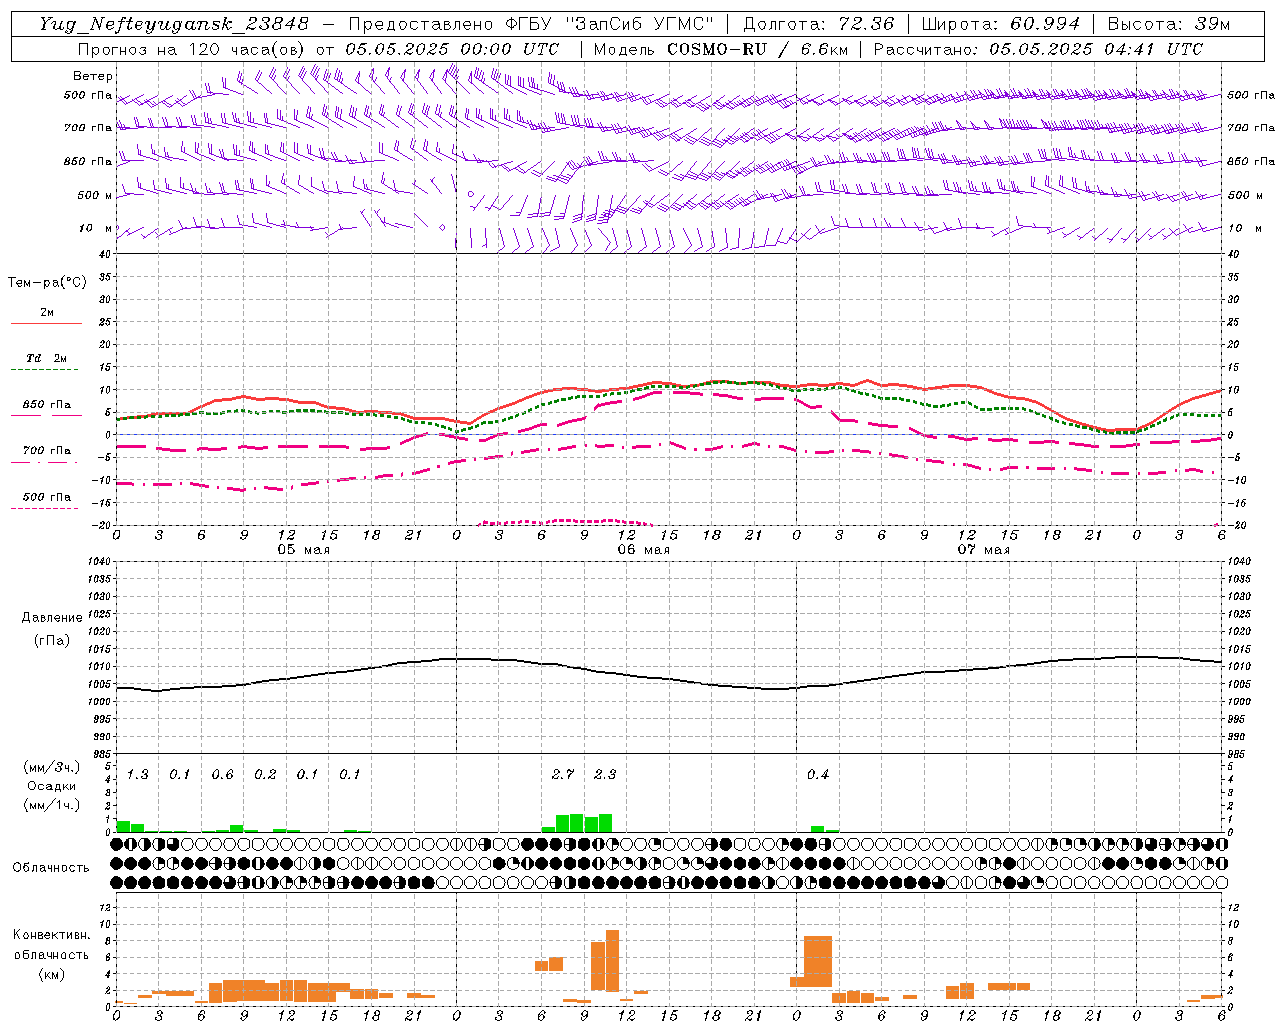Screen dimensions: 1280x1024
Task: Click the (км) convective height unit label
Action: 51,974
